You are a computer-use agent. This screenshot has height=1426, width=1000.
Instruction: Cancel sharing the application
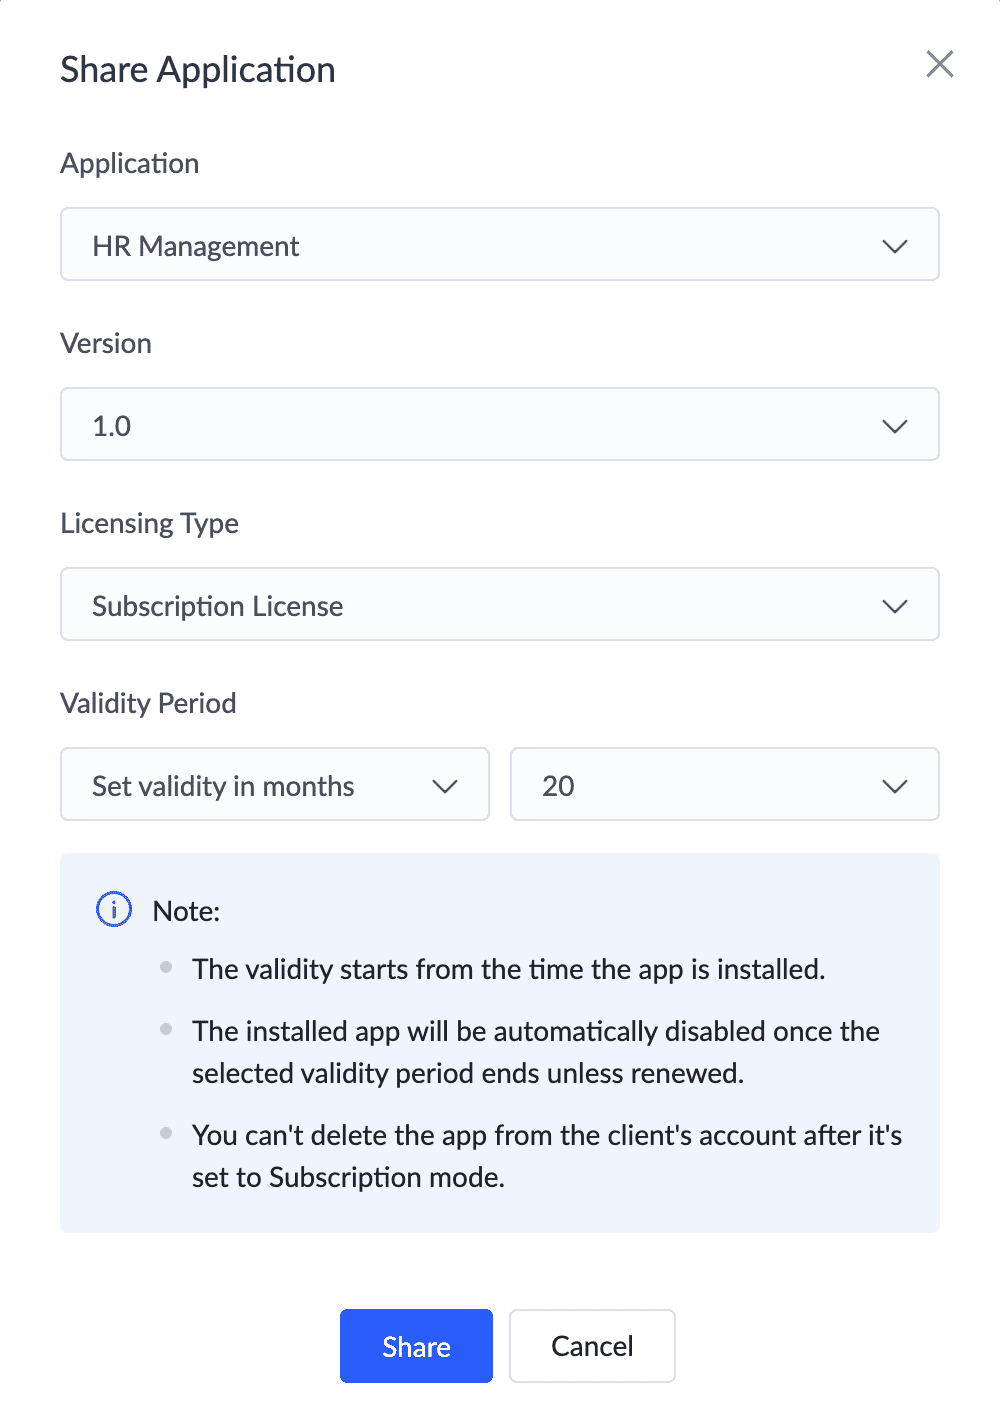click(x=592, y=1346)
